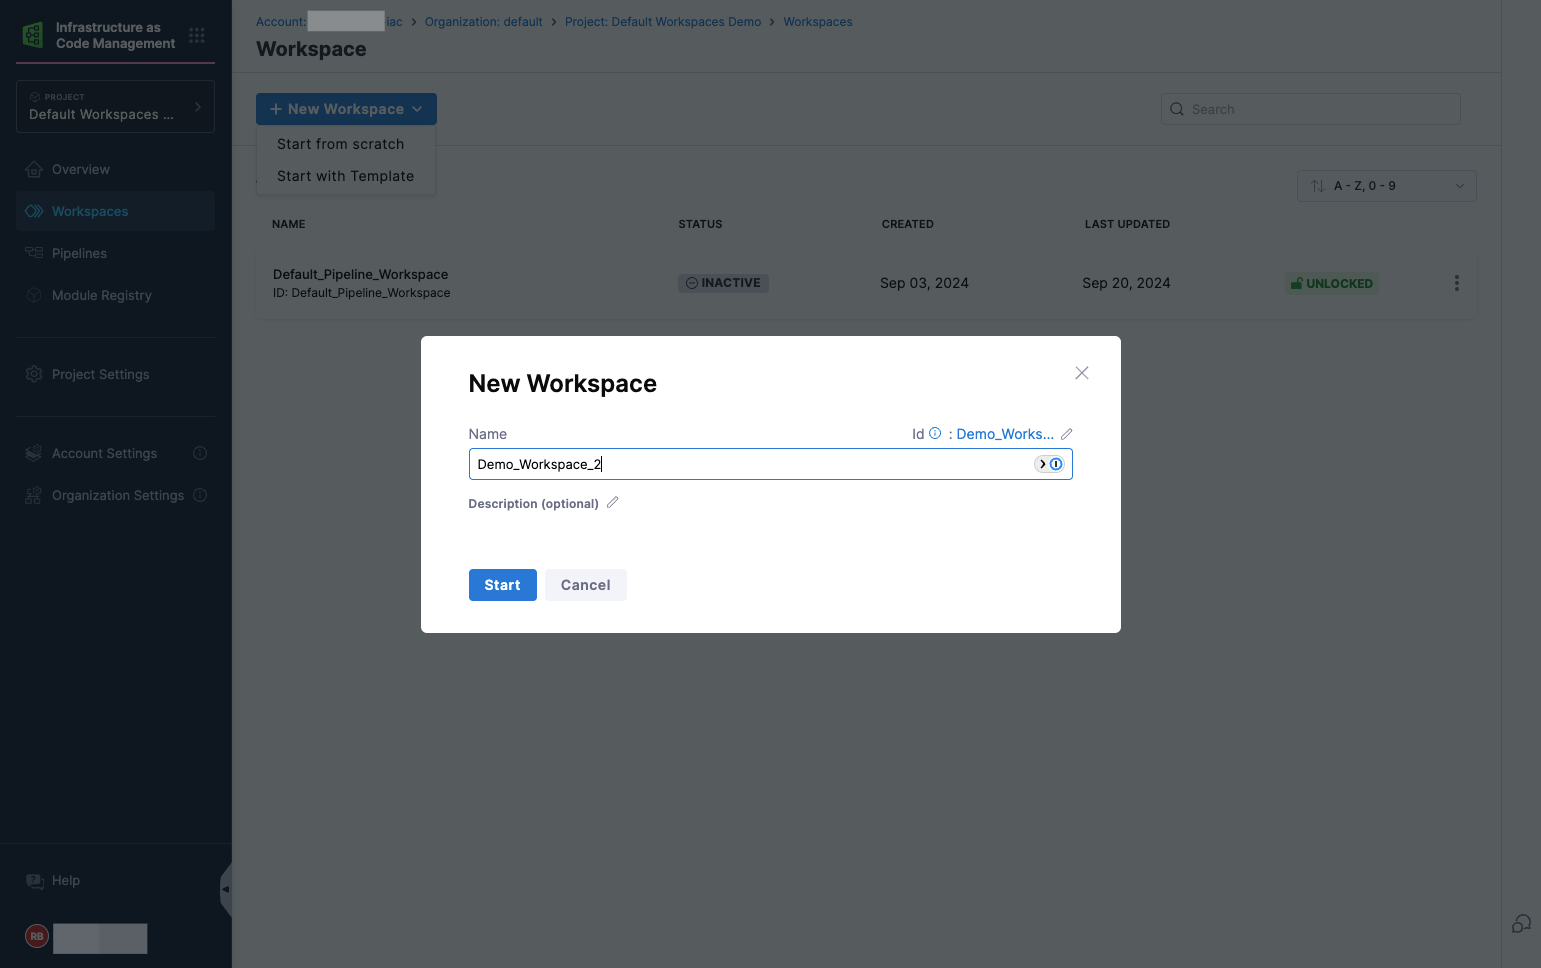
Task: Click the UNLOCKED badge
Action: 1331,284
